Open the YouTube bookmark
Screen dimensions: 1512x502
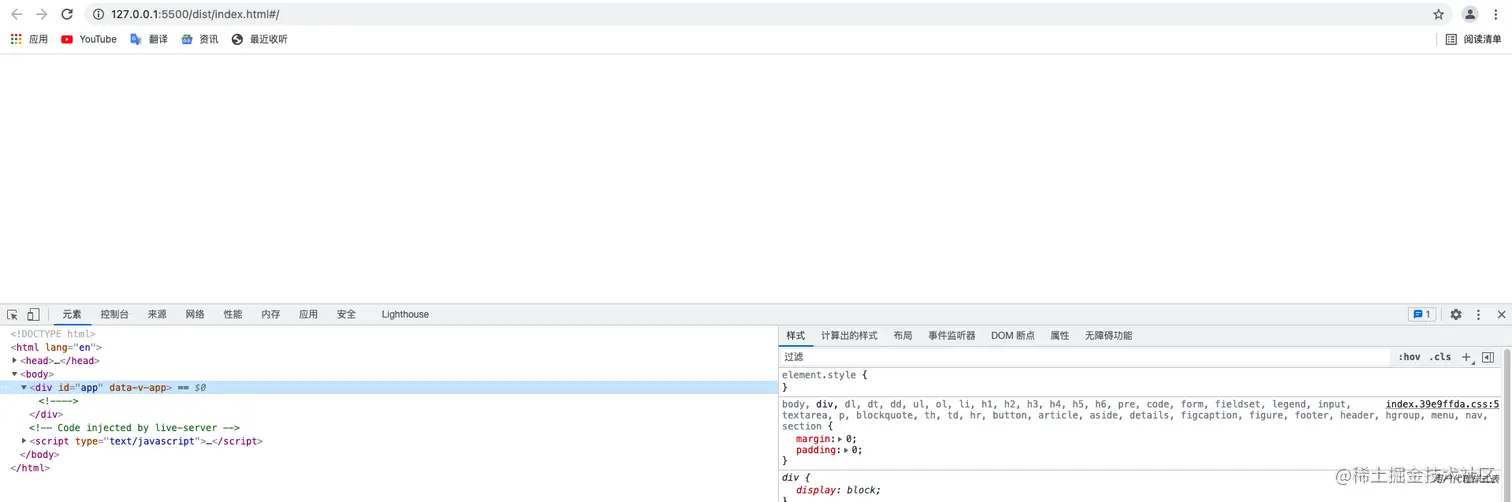[x=89, y=39]
